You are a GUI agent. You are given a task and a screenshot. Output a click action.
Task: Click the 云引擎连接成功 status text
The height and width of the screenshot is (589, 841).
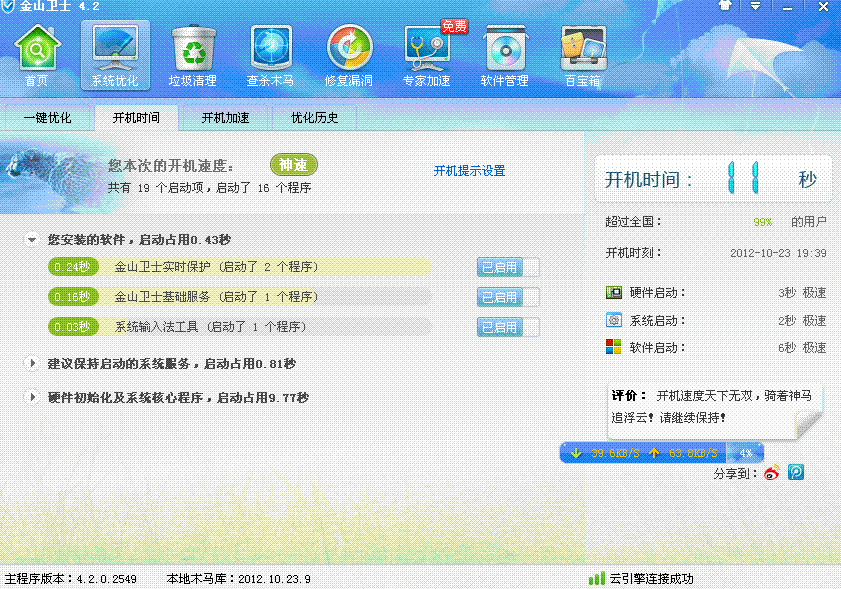(651, 579)
